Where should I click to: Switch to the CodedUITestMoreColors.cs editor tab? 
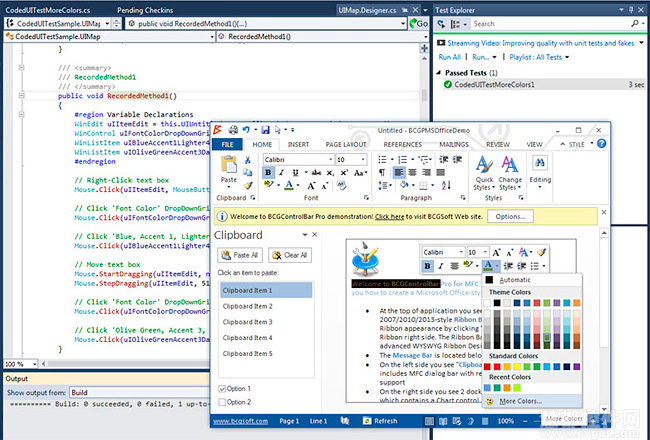tap(47, 10)
